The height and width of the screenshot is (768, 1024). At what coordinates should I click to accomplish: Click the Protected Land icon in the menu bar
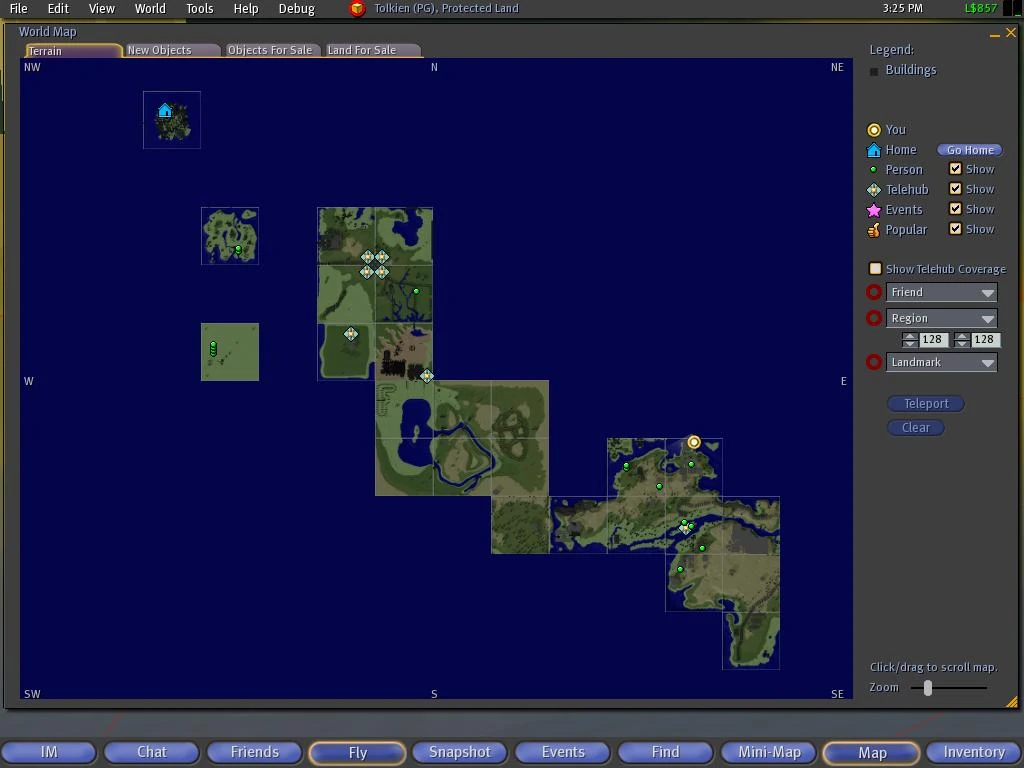(x=357, y=8)
